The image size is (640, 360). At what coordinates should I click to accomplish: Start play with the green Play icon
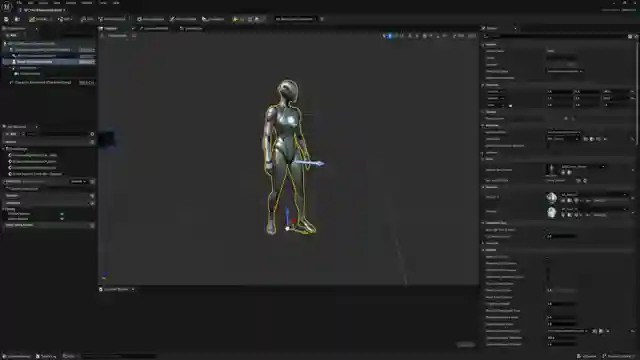(x=235, y=19)
